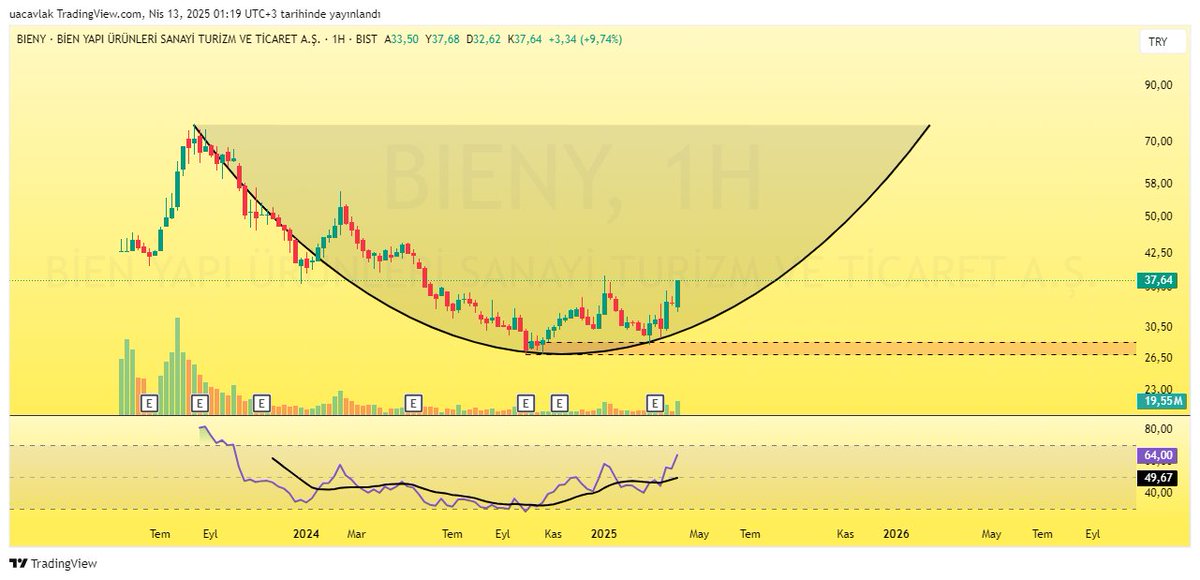Click the 2026 label on the time axis
This screenshot has width=1200, height=580.
[897, 535]
